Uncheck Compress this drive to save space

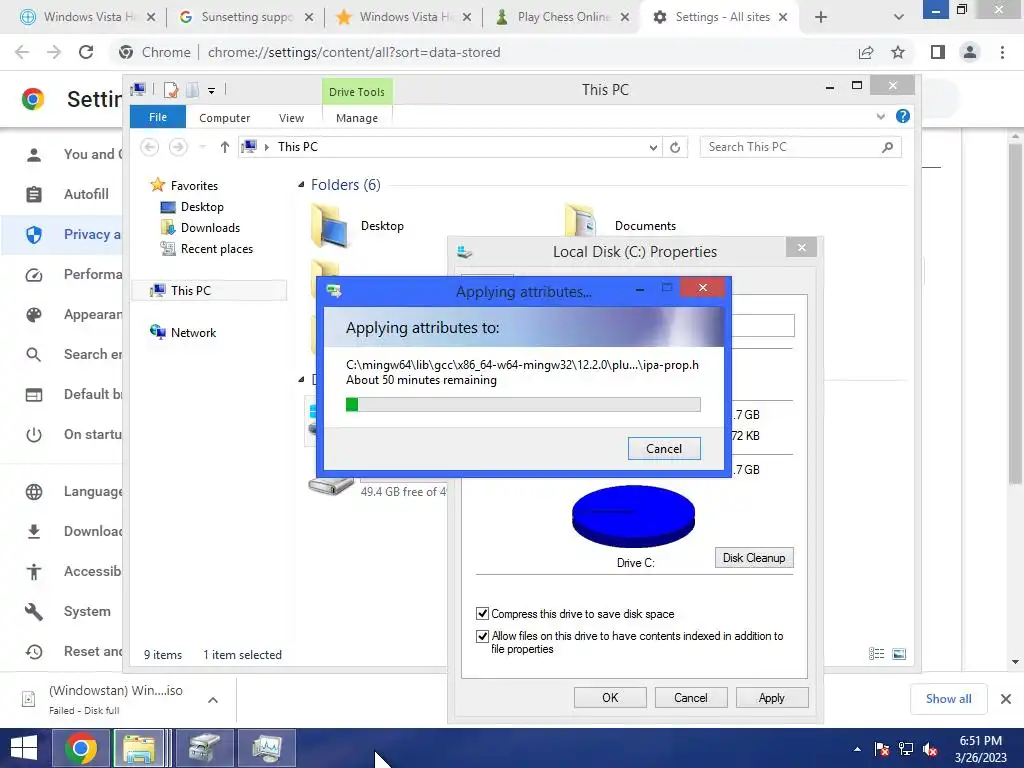click(482, 613)
